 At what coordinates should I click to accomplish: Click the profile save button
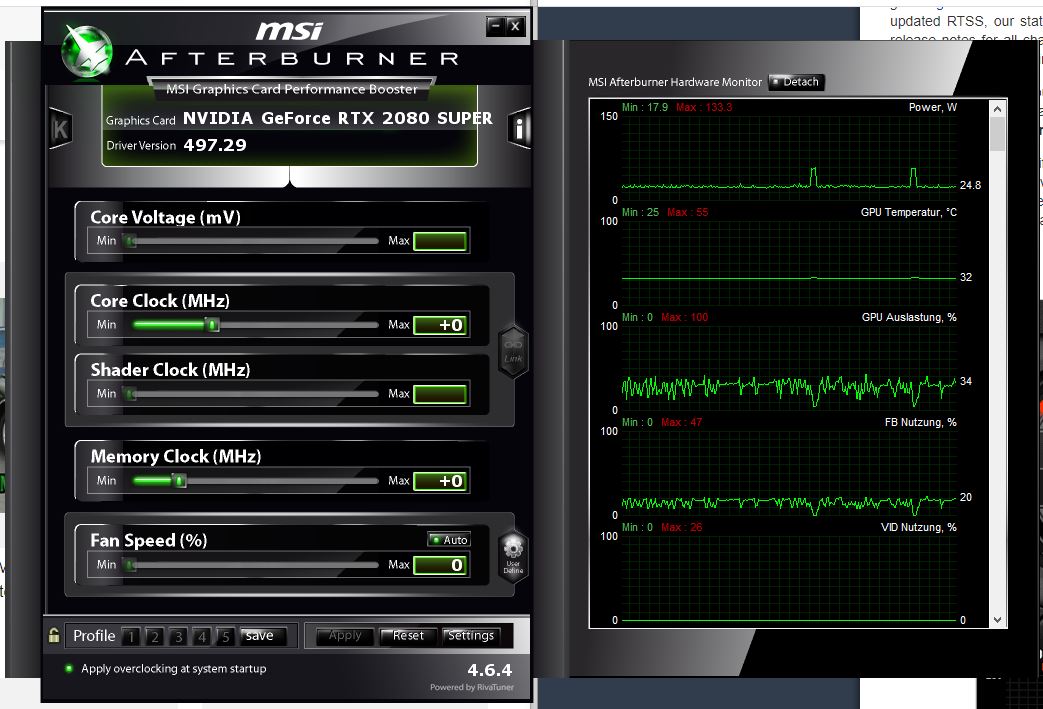(x=263, y=636)
